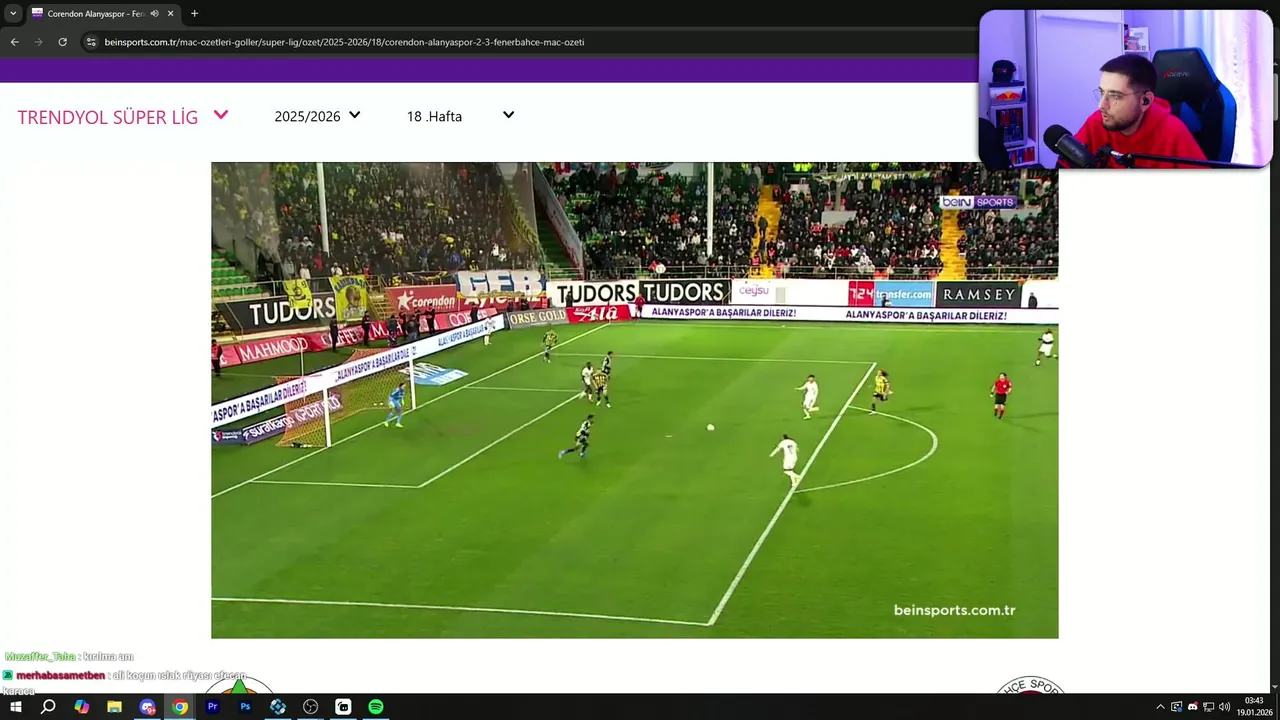The height and width of the screenshot is (720, 1280).
Task: Show hidden system tray icons
Action: [x=1160, y=707]
